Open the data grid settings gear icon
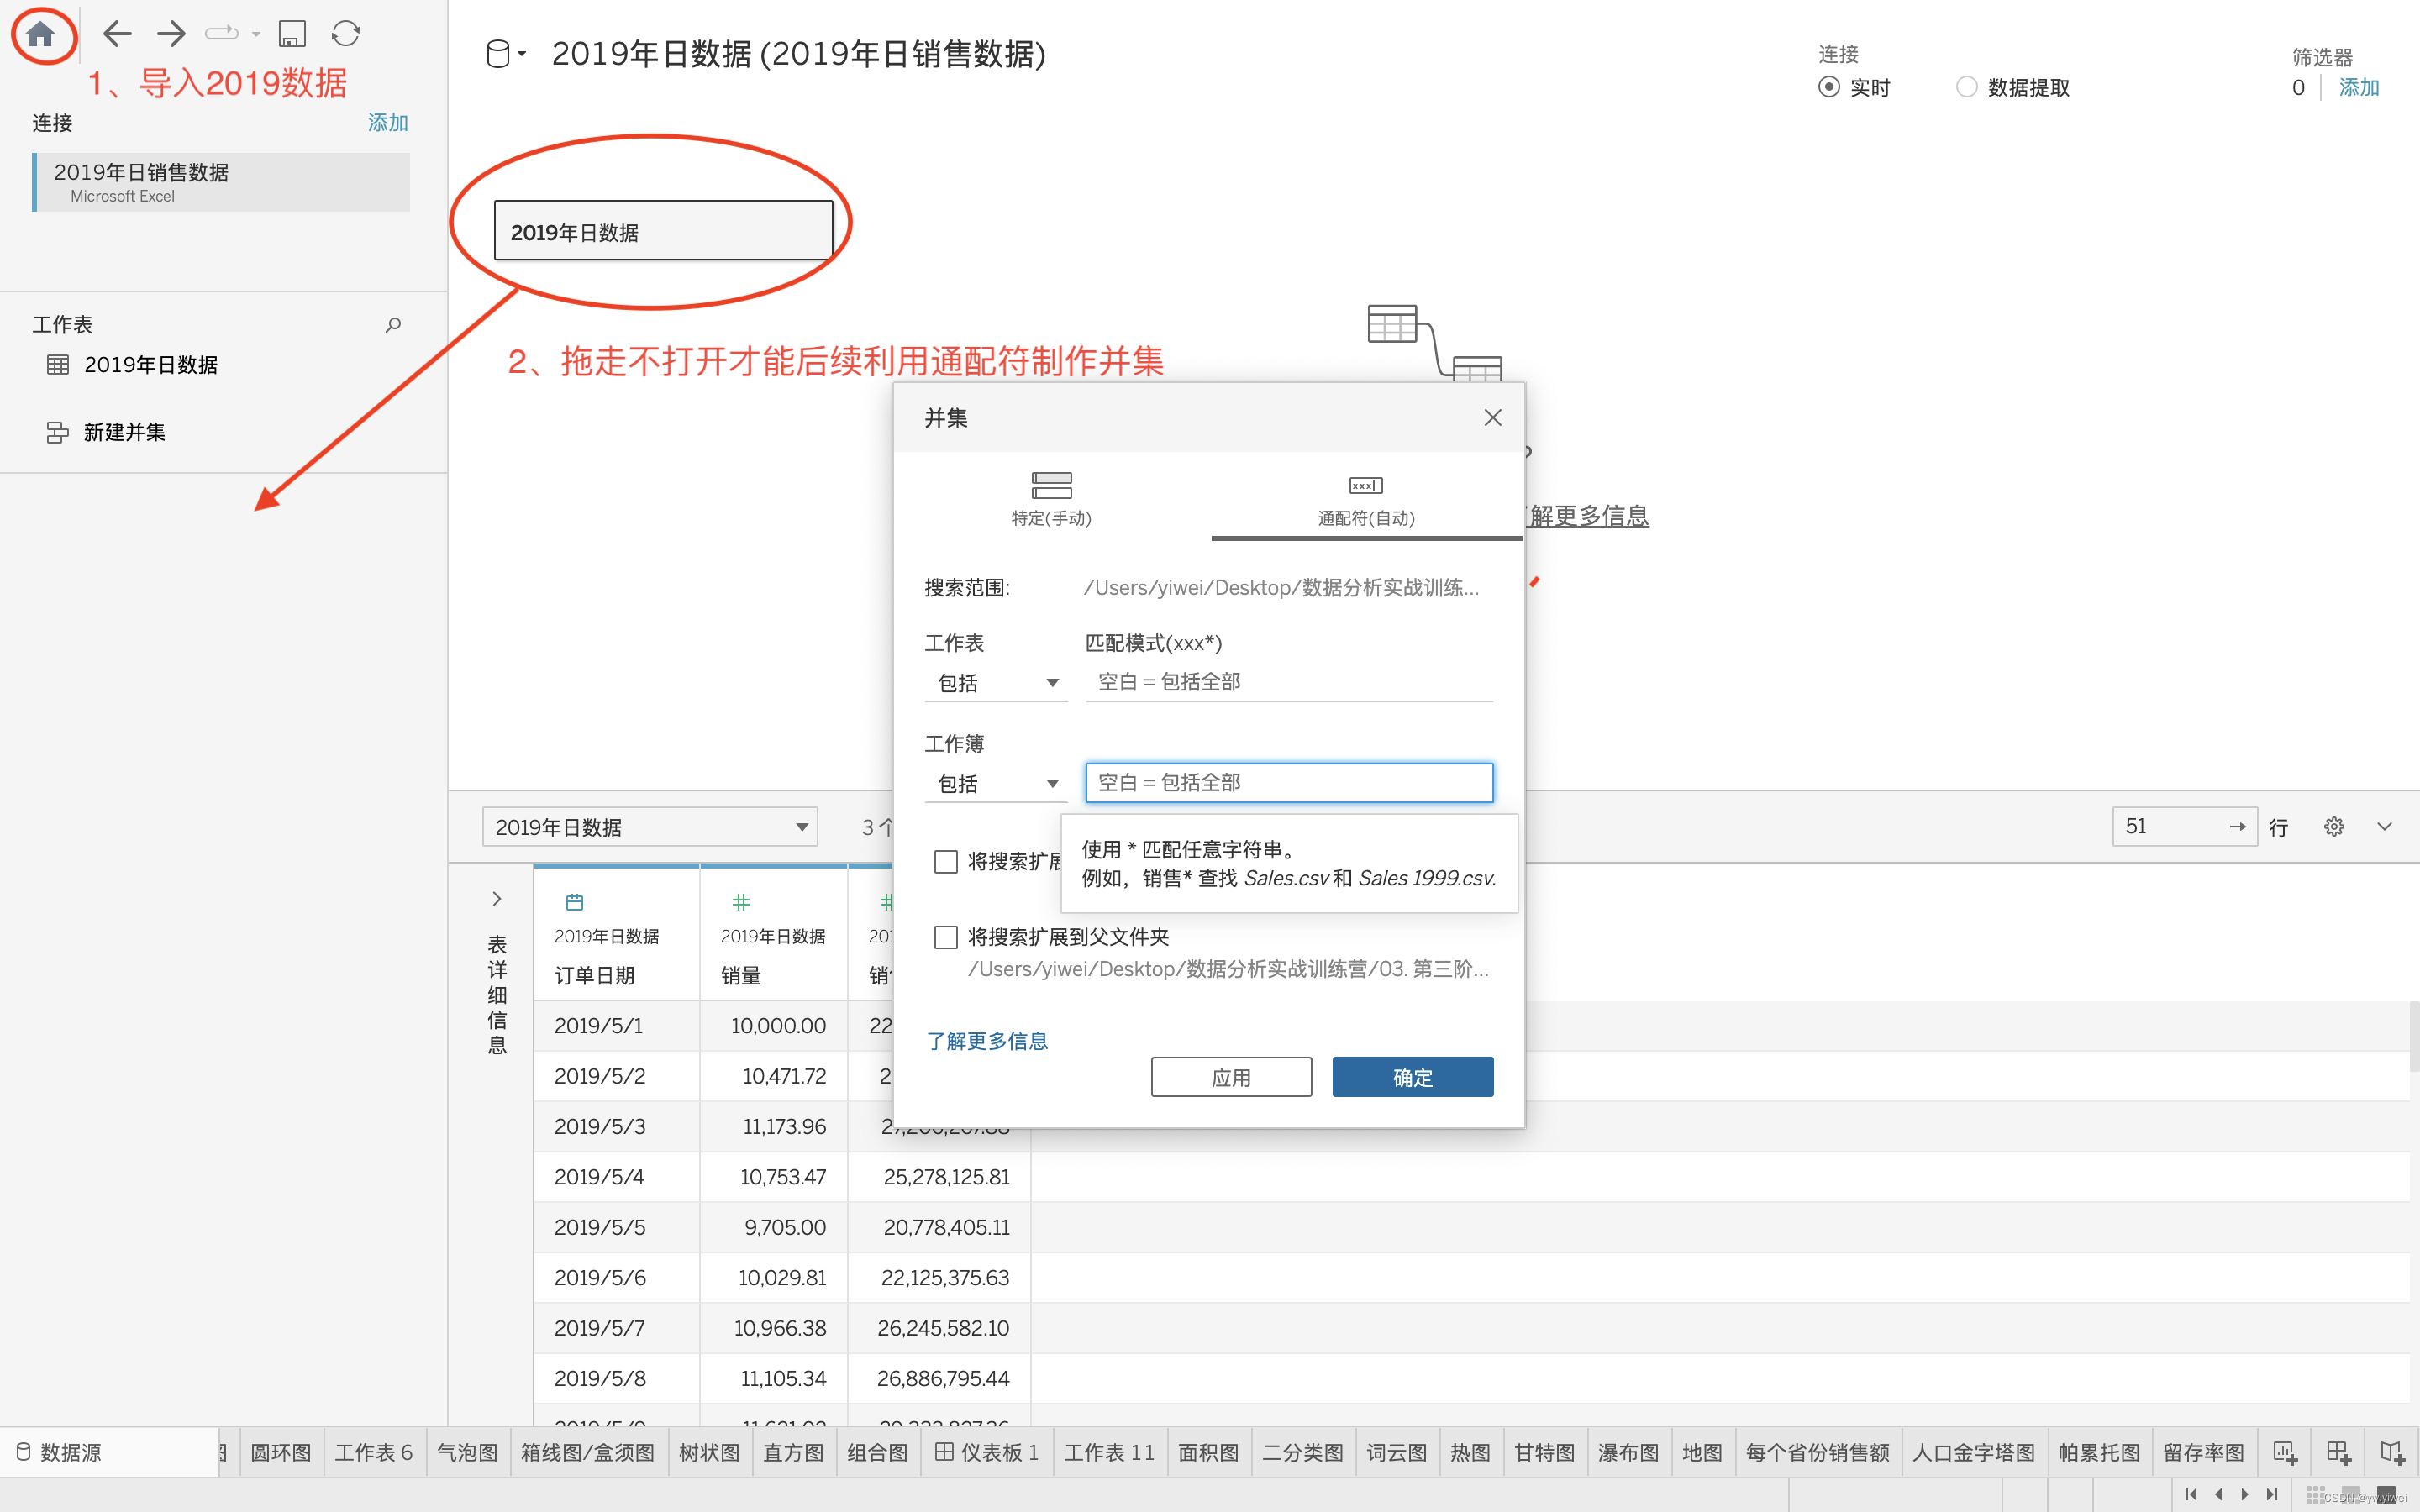 click(x=2333, y=827)
